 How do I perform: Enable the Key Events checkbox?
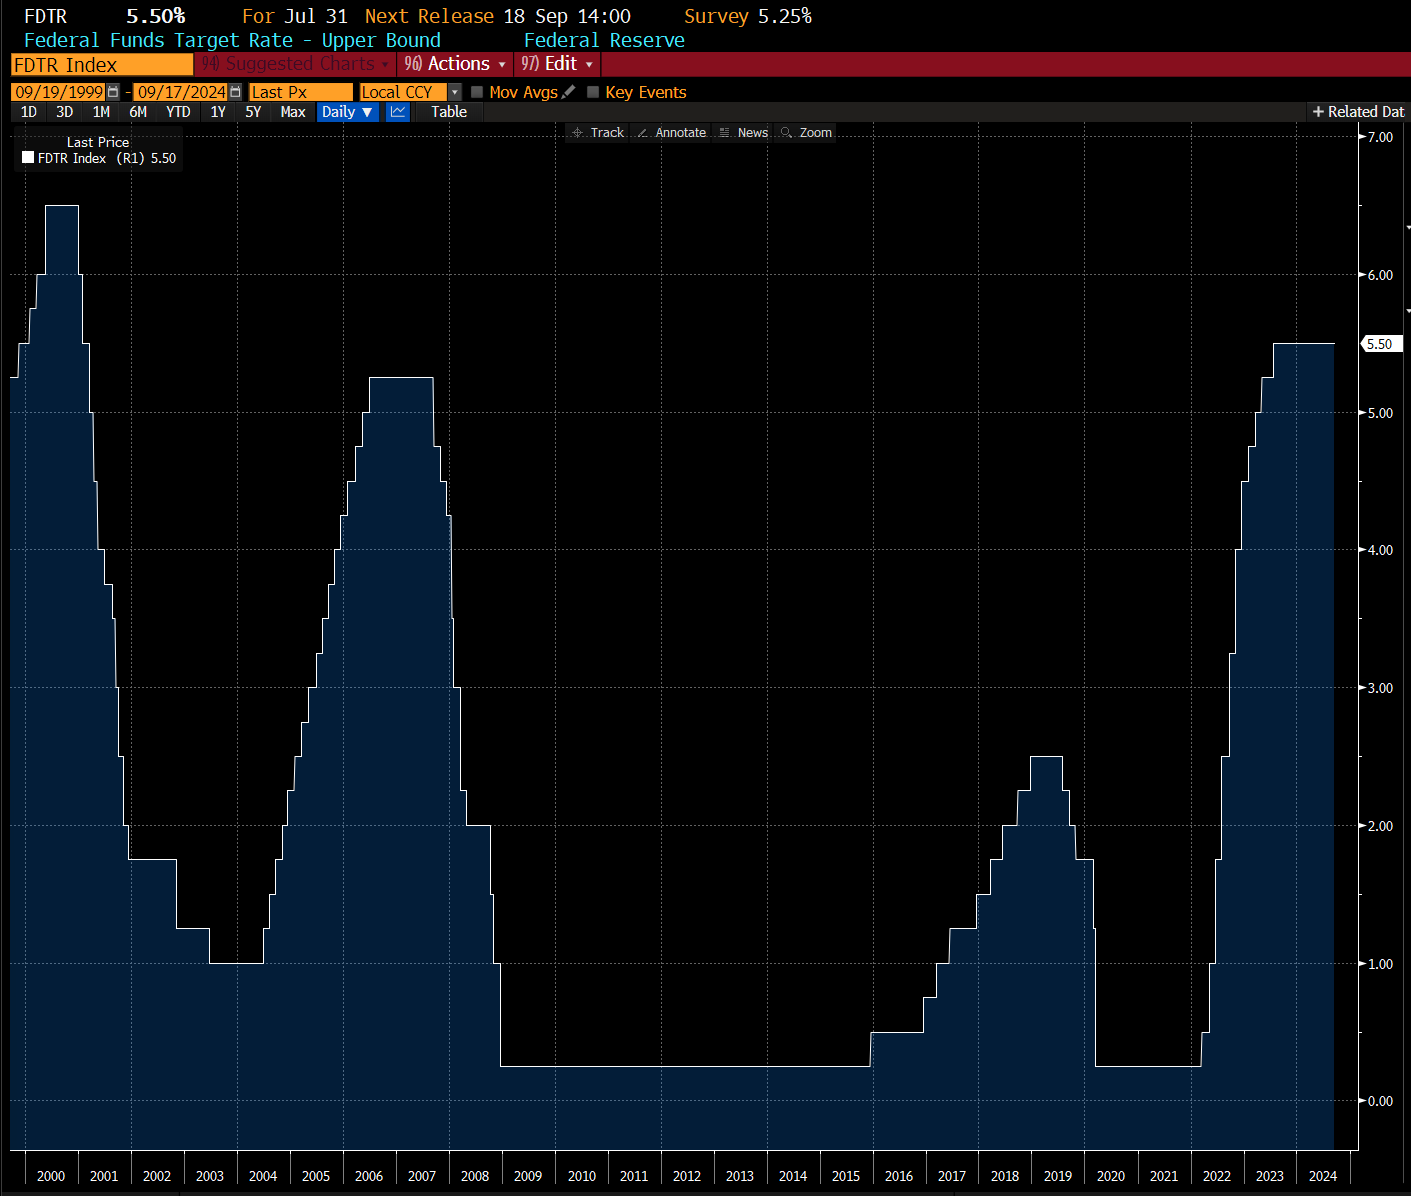point(593,92)
